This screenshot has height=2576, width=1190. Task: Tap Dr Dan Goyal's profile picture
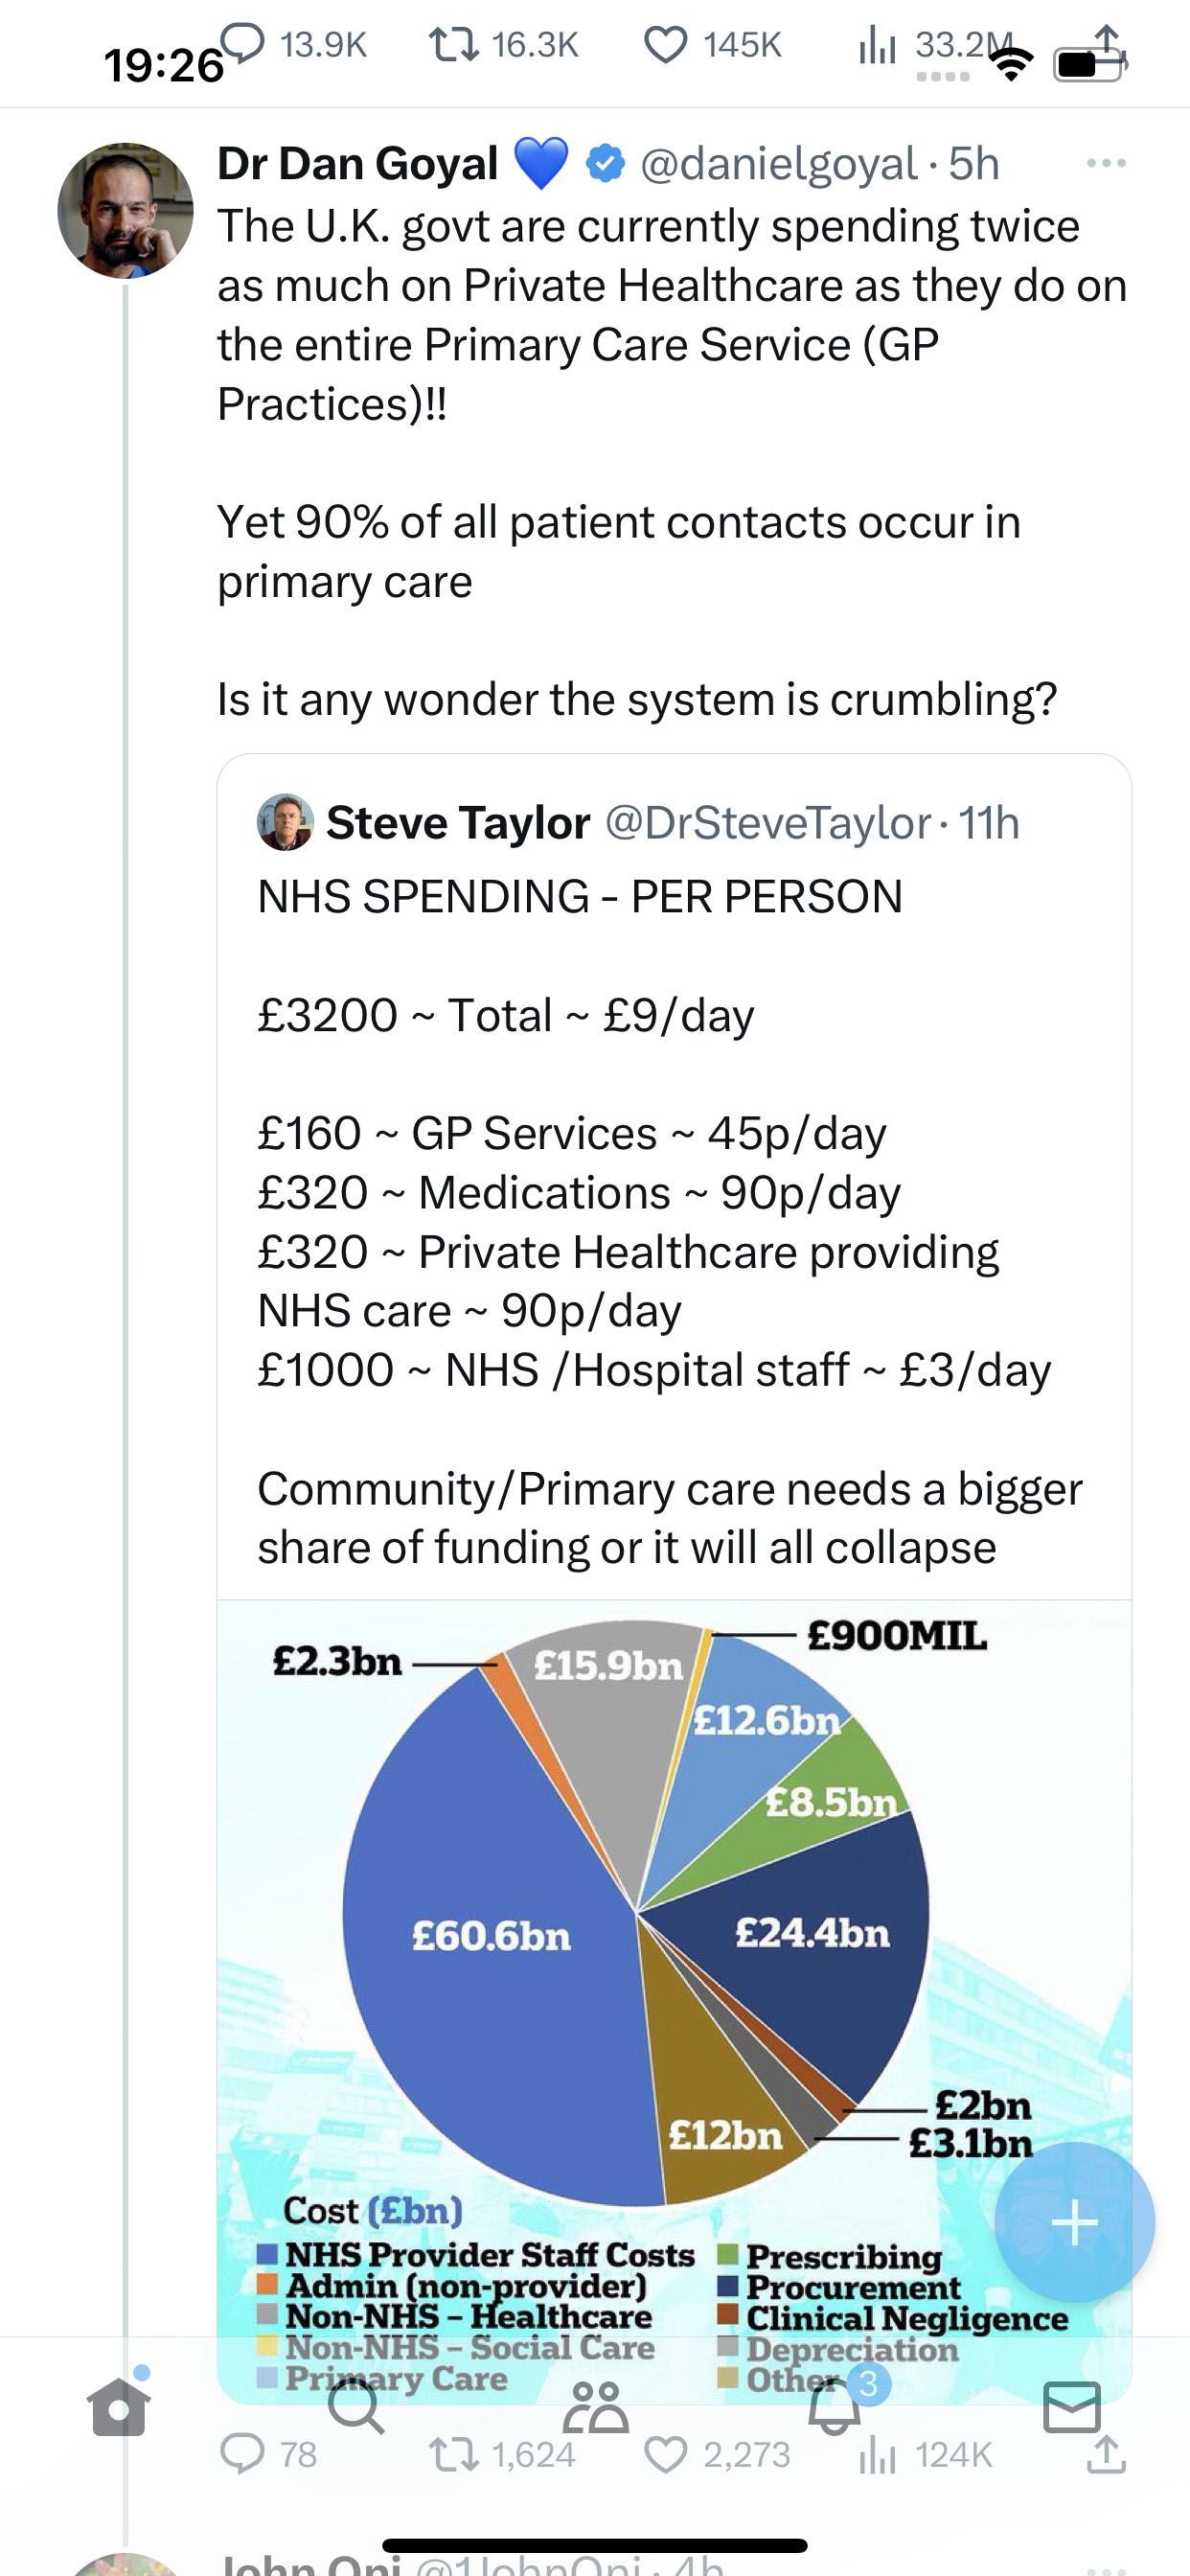[125, 210]
